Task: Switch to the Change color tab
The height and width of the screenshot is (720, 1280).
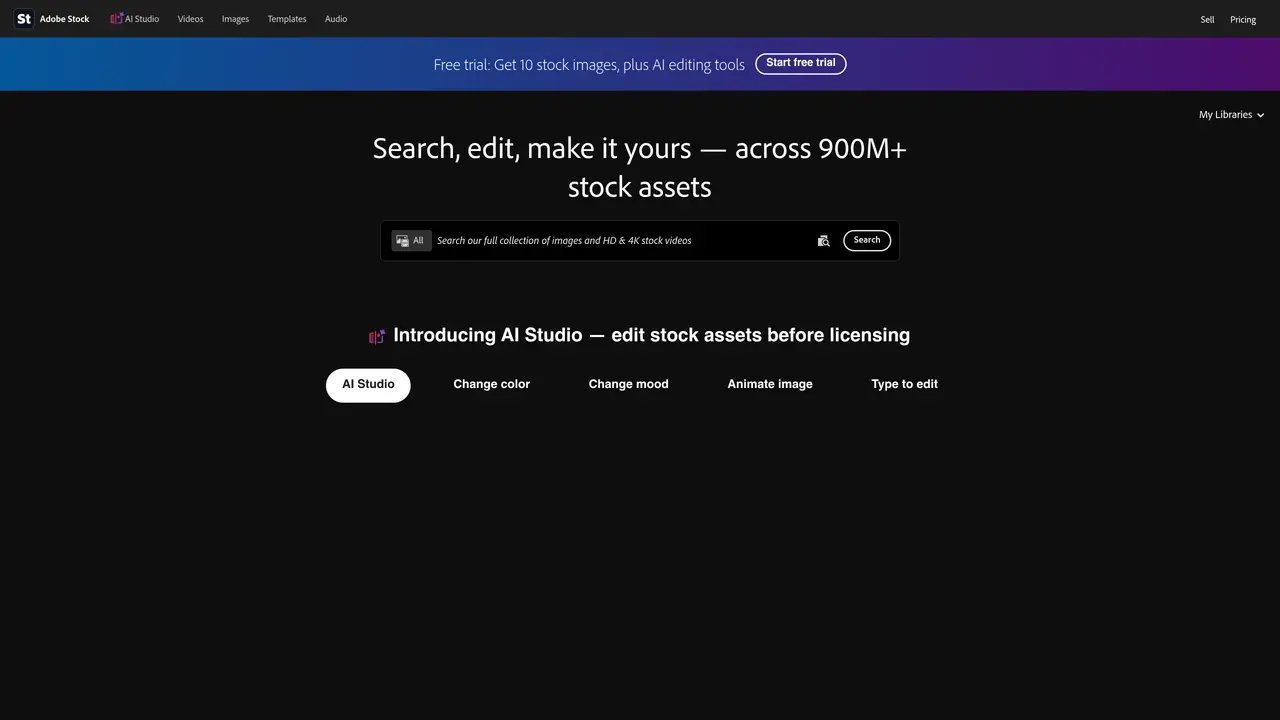Action: pos(492,385)
